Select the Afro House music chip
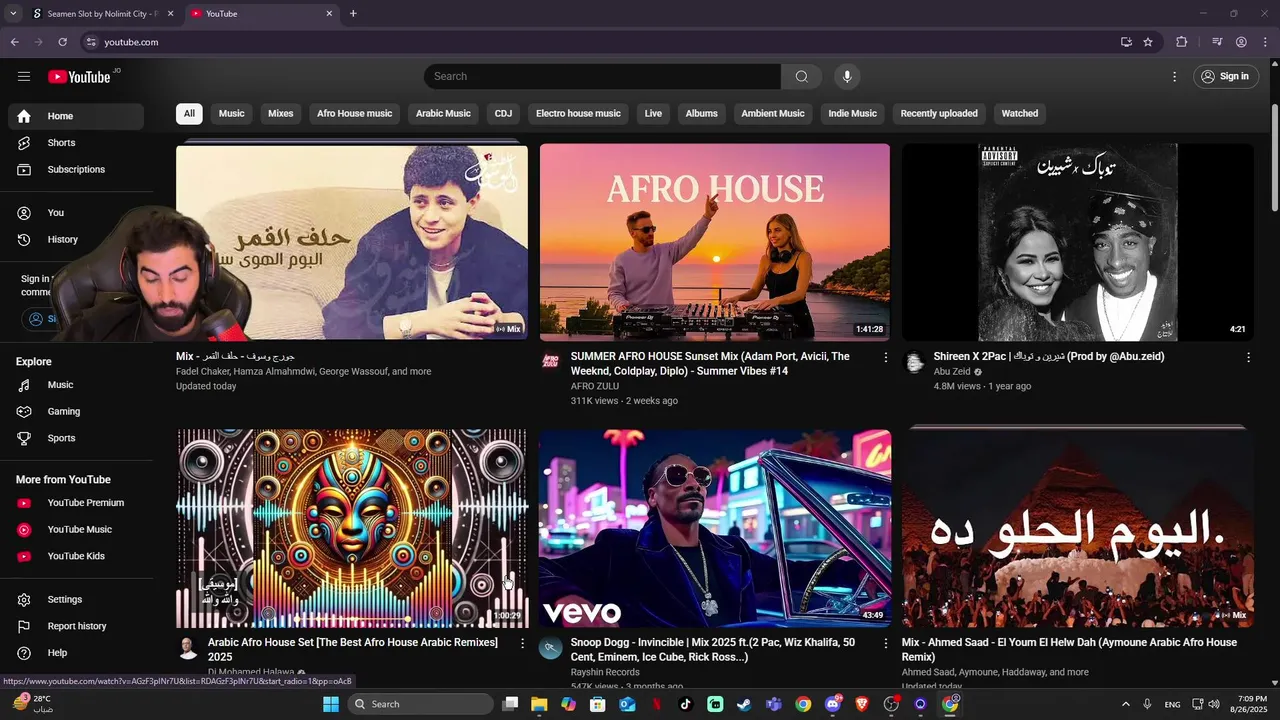The width and height of the screenshot is (1280, 720). (x=354, y=114)
